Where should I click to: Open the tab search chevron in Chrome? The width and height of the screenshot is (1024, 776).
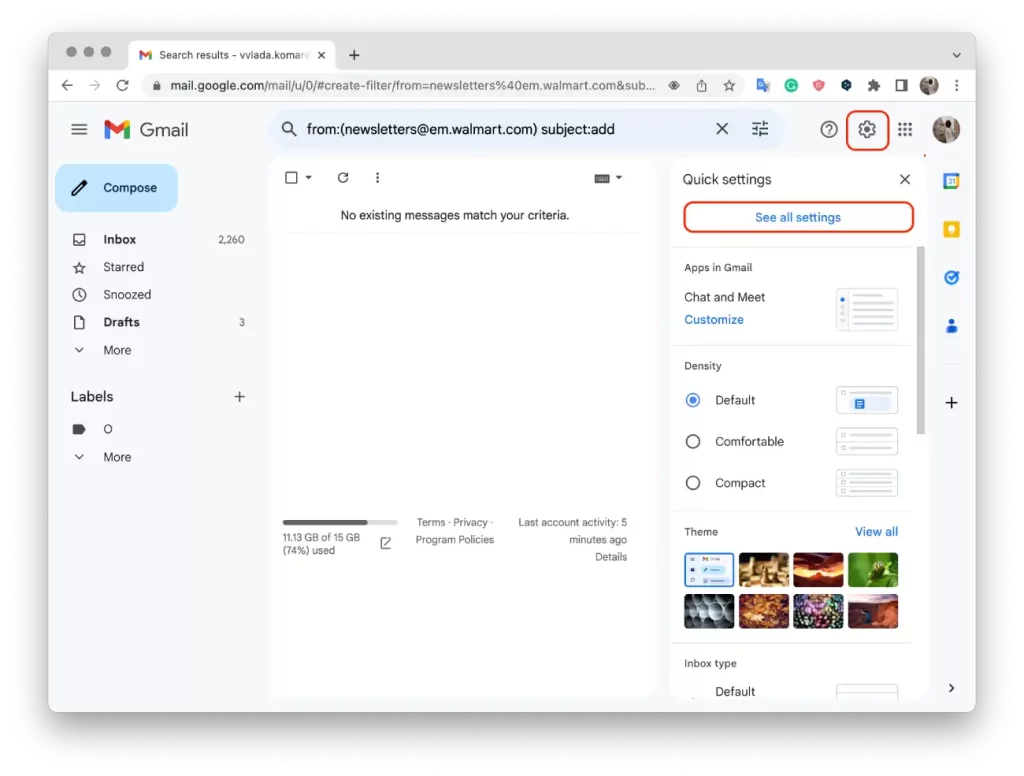tap(956, 56)
